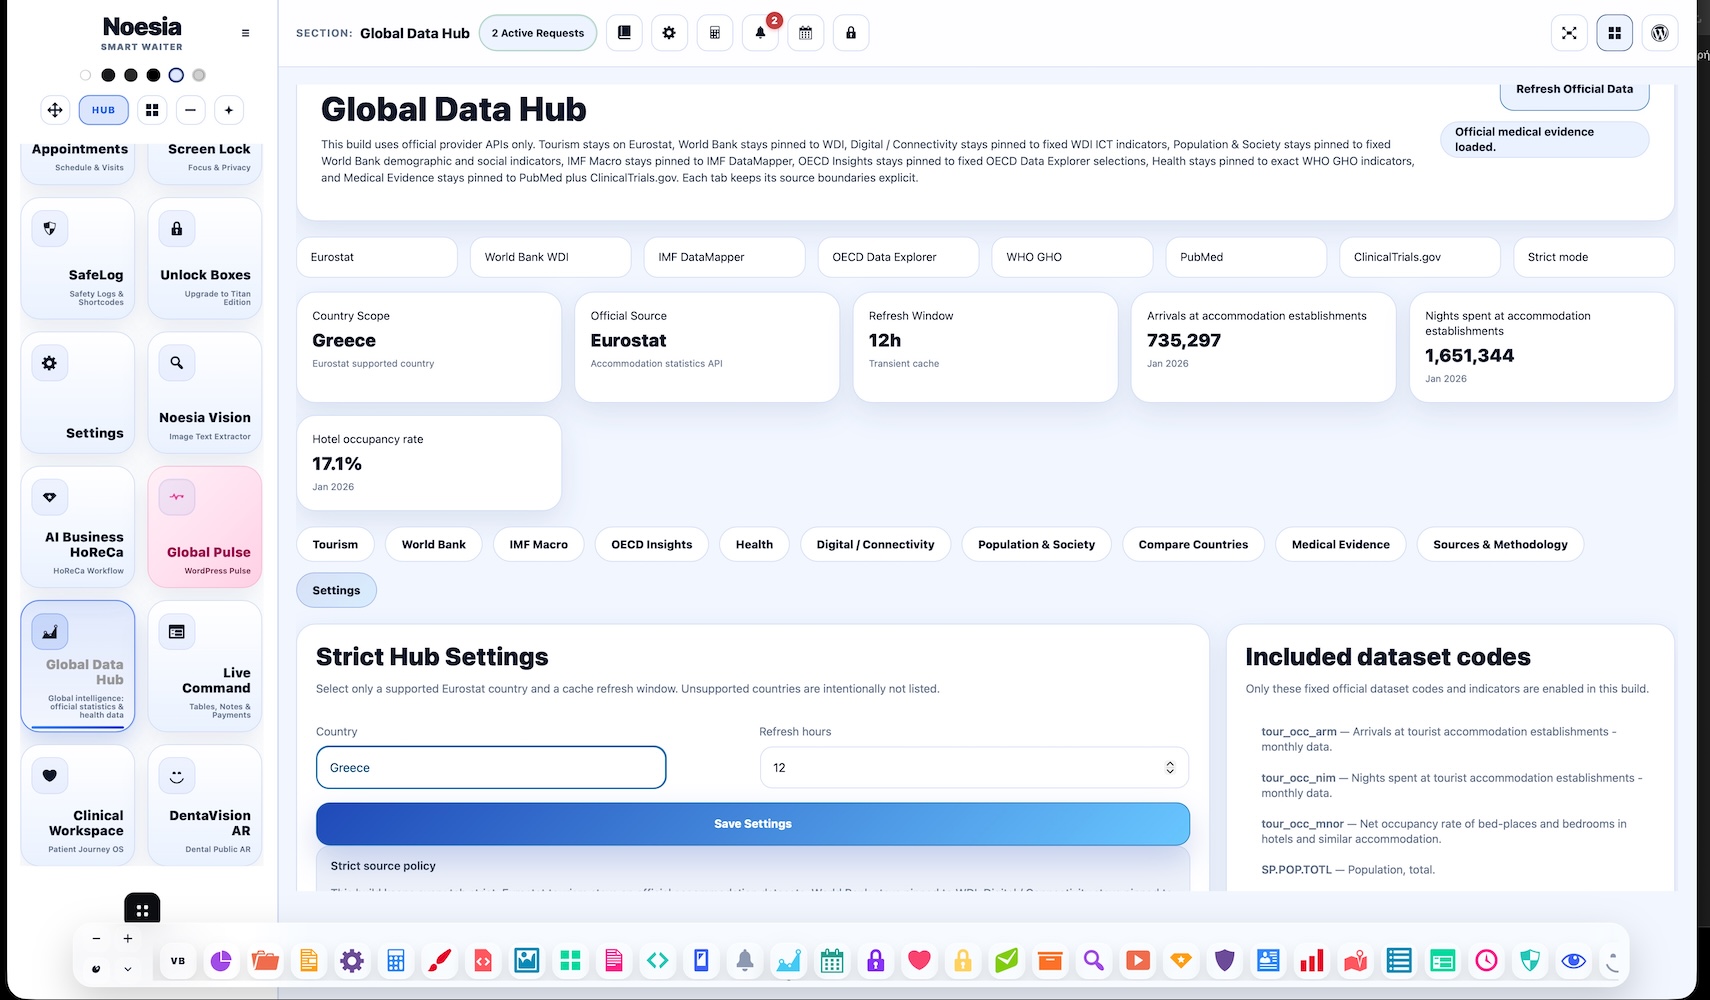This screenshot has height=1000, width=1710.
Task: Click the move arrows icon in sidebar
Action: 55,110
